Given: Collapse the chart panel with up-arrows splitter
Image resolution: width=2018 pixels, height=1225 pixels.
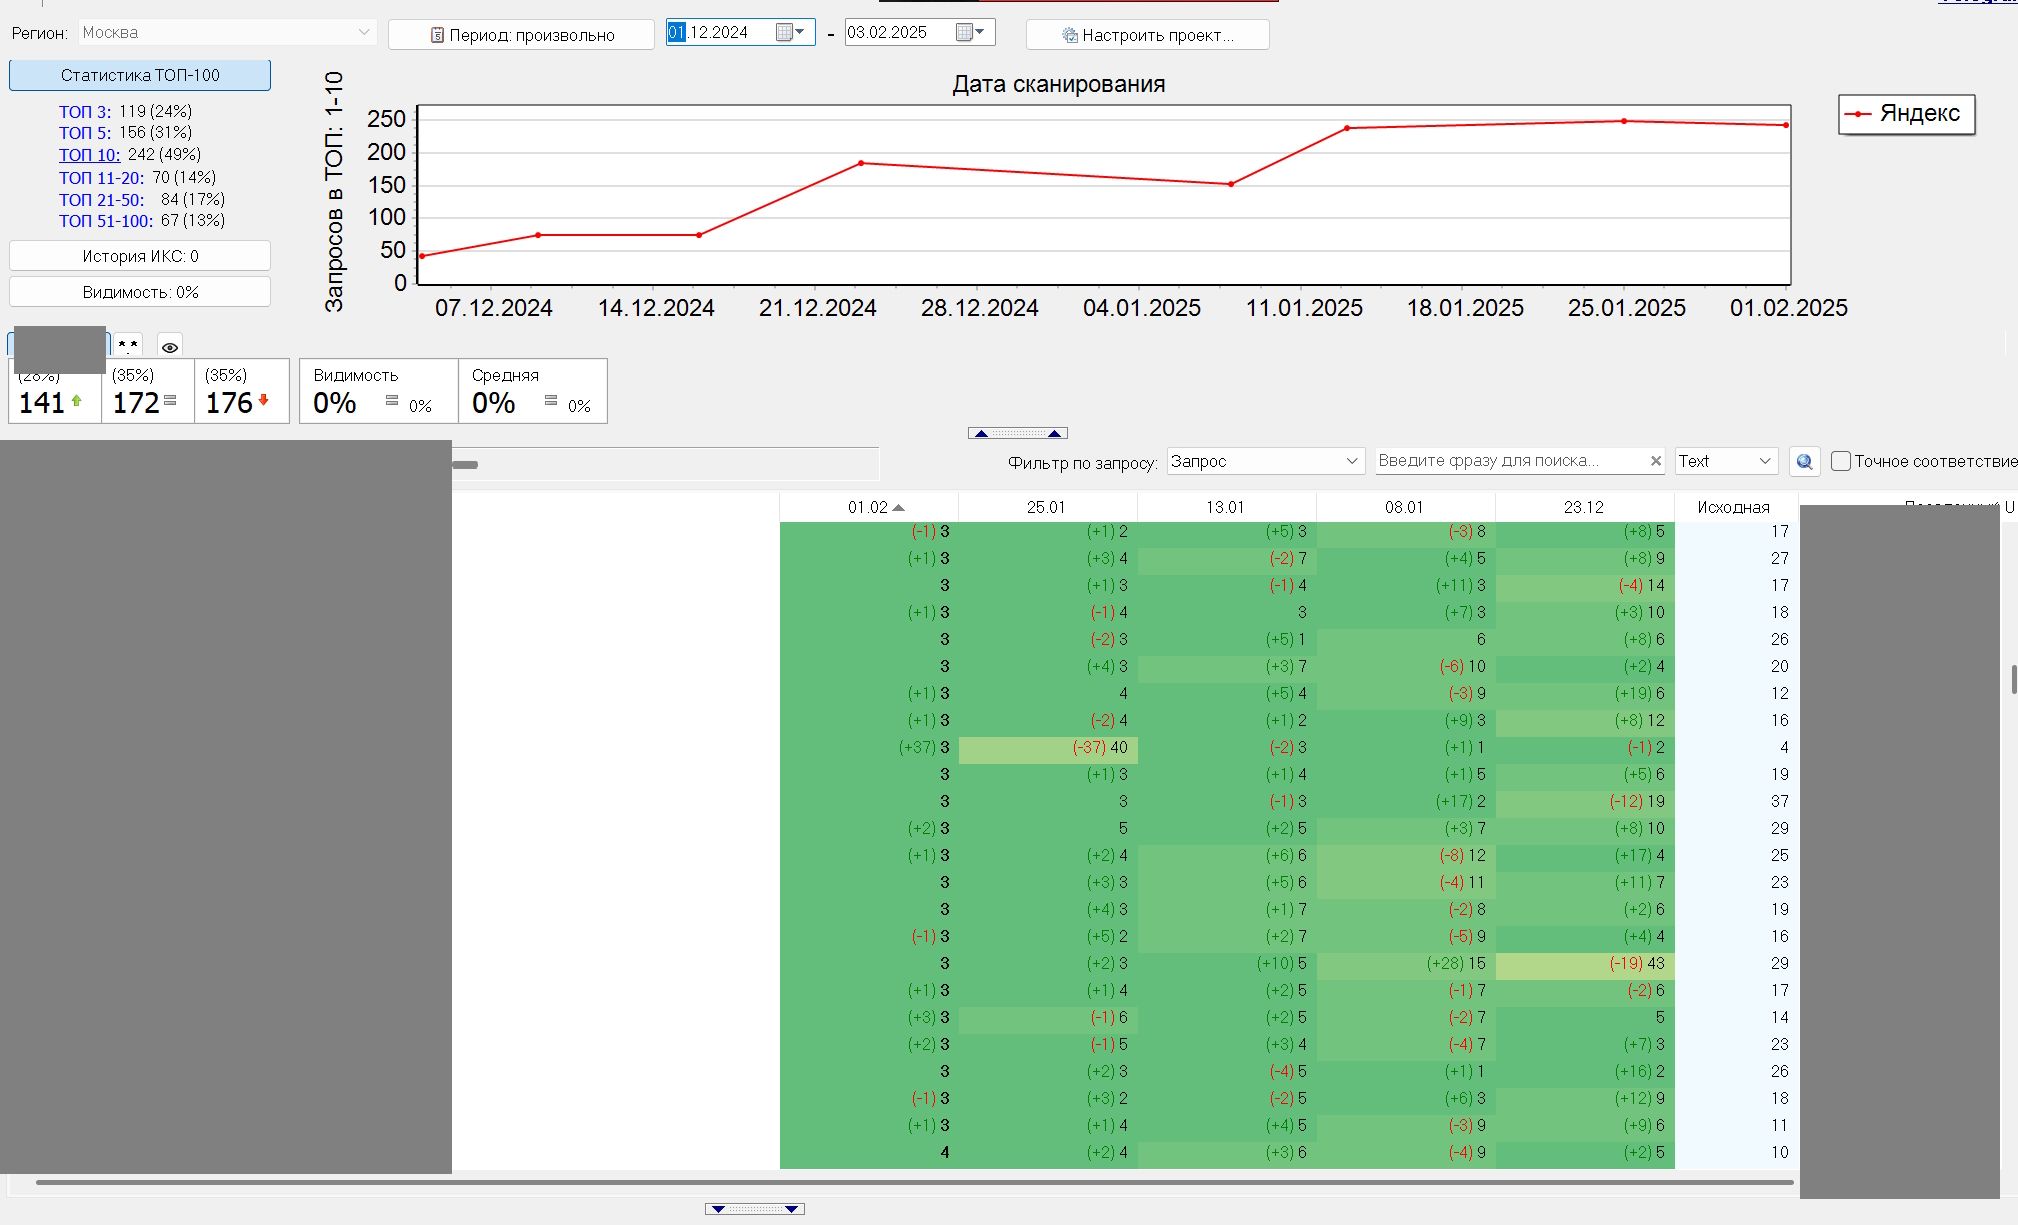Looking at the screenshot, I should coord(1017,433).
